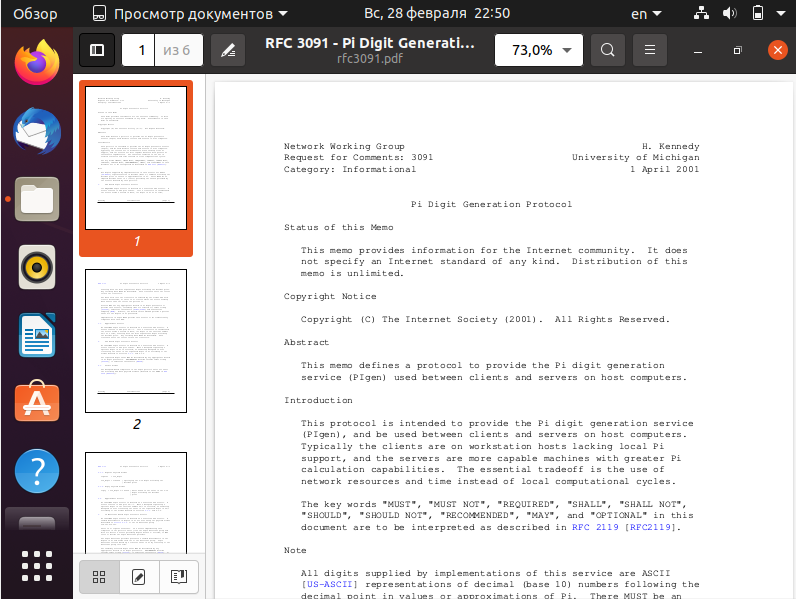Switch sidebar to annotations view
Image resolution: width=796 pixels, height=599 pixels.
coord(139,577)
